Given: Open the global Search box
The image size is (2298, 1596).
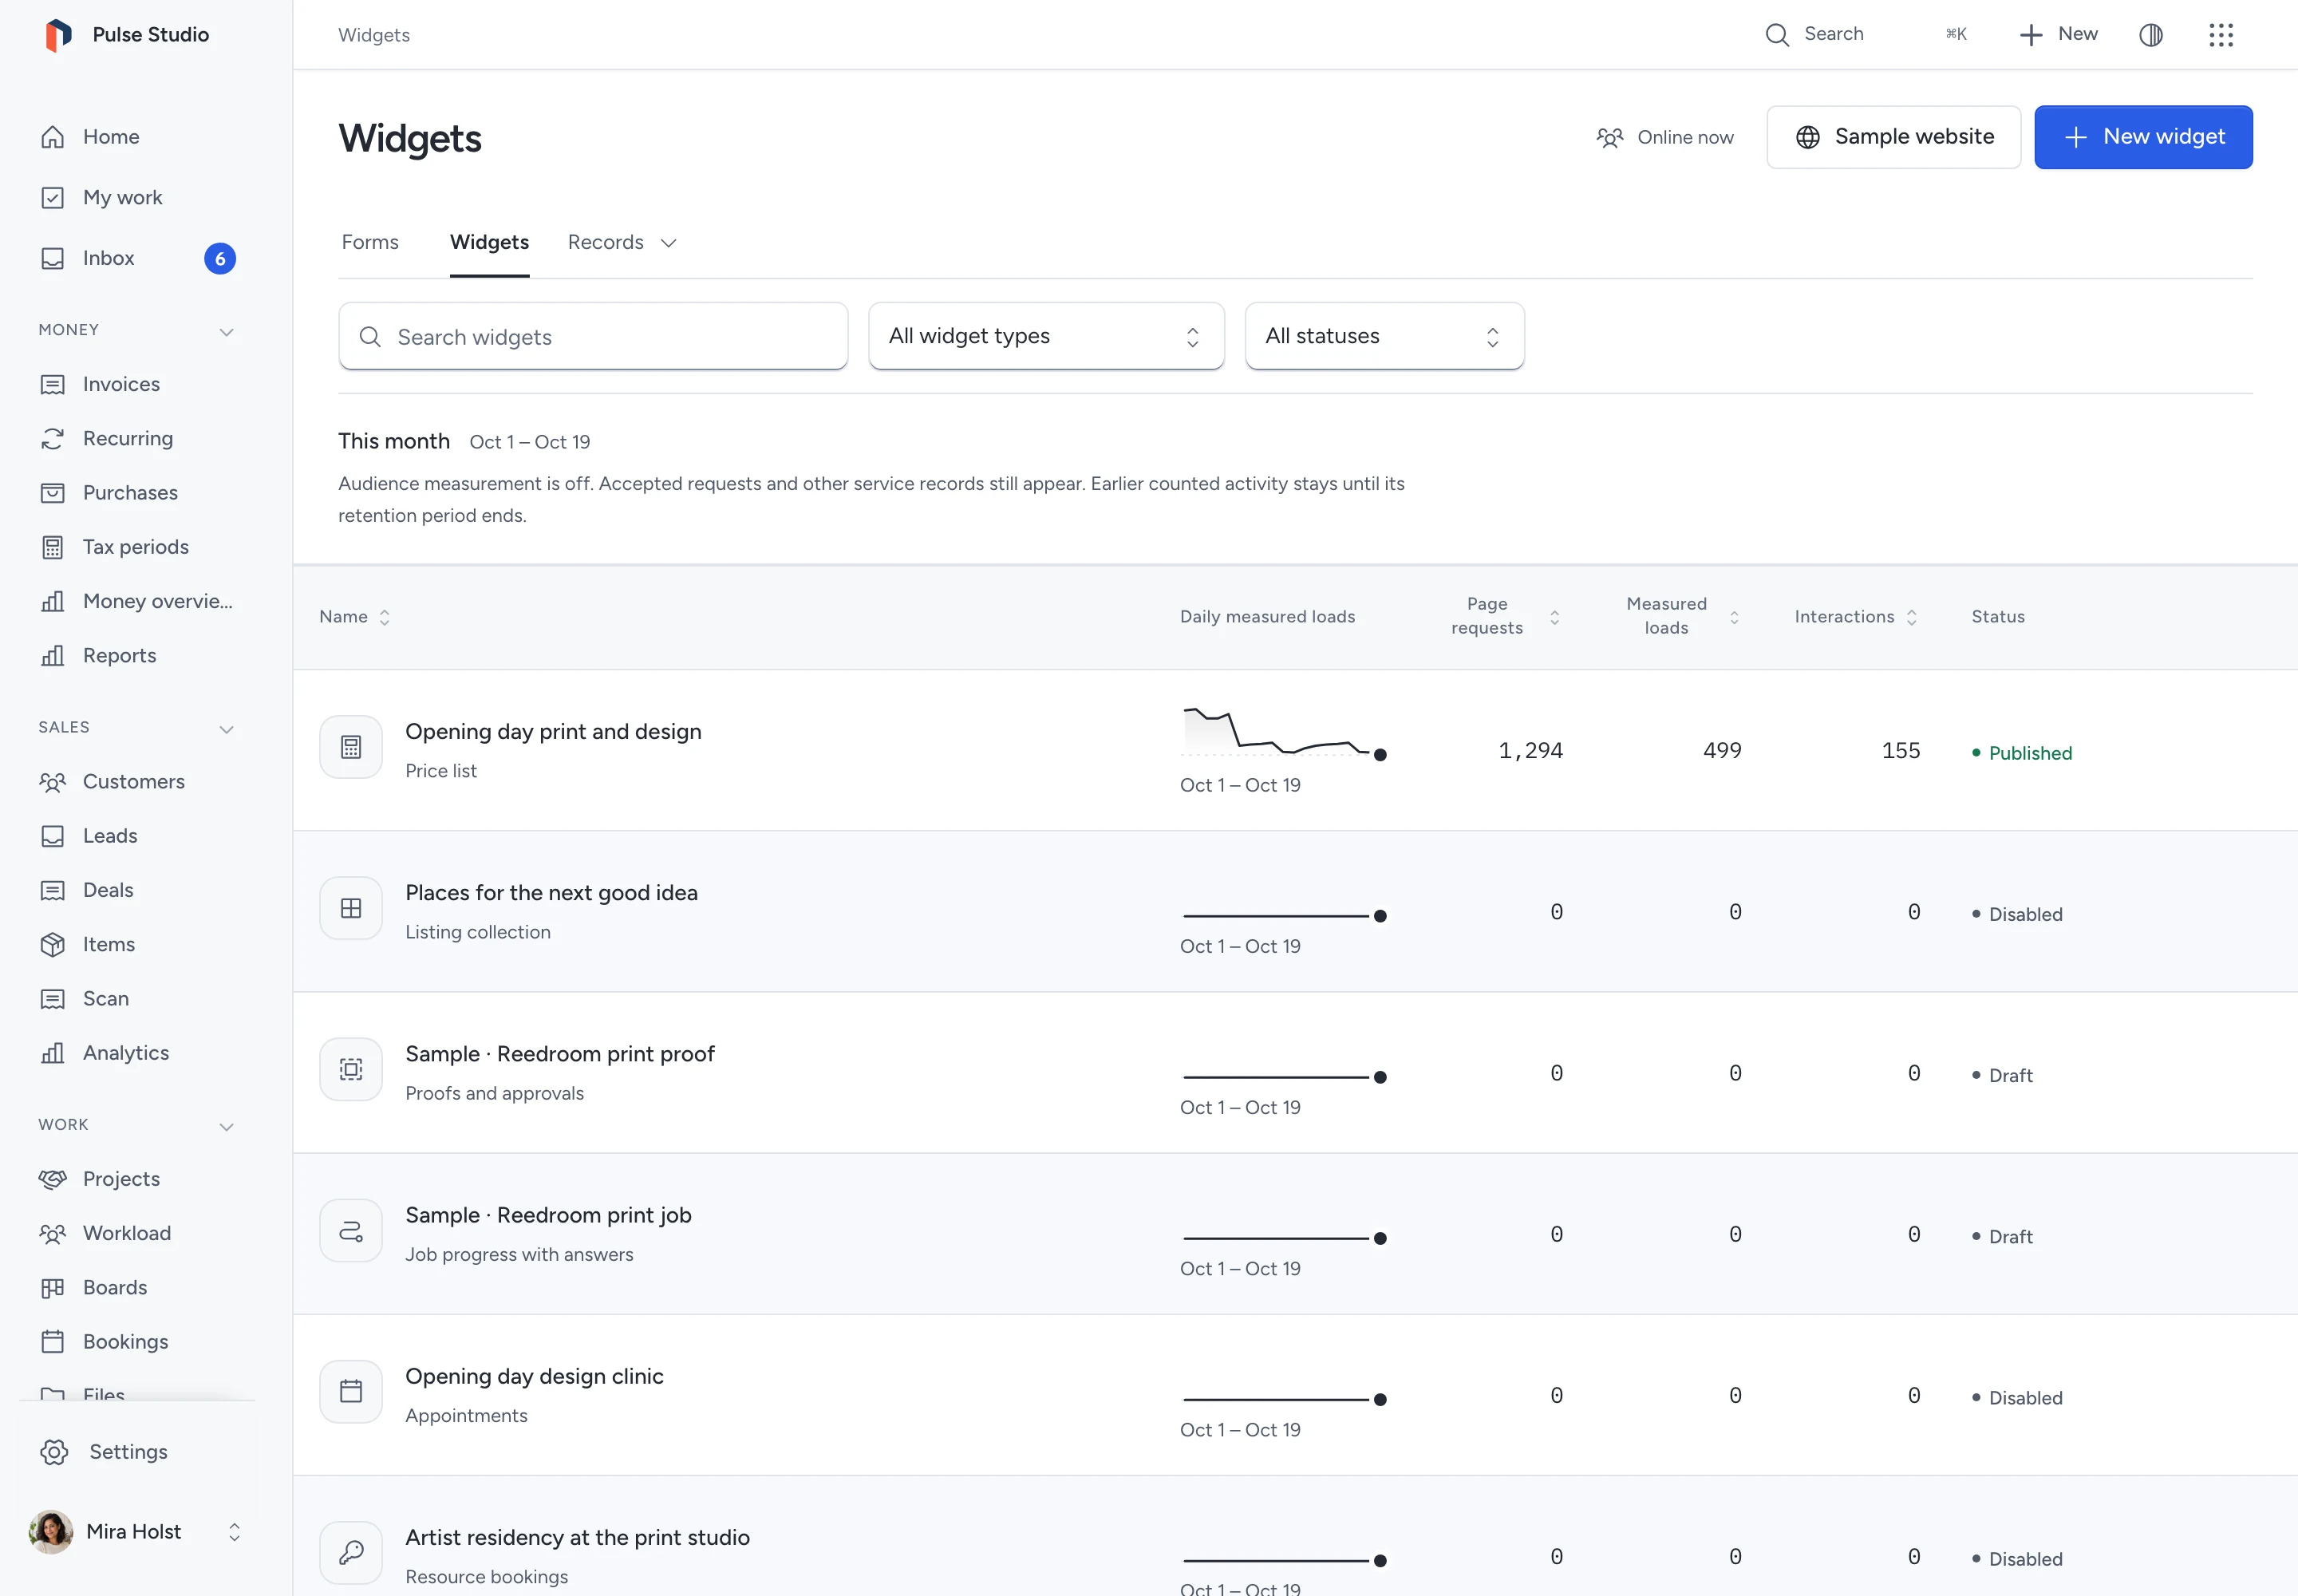Looking at the screenshot, I should click(1866, 34).
